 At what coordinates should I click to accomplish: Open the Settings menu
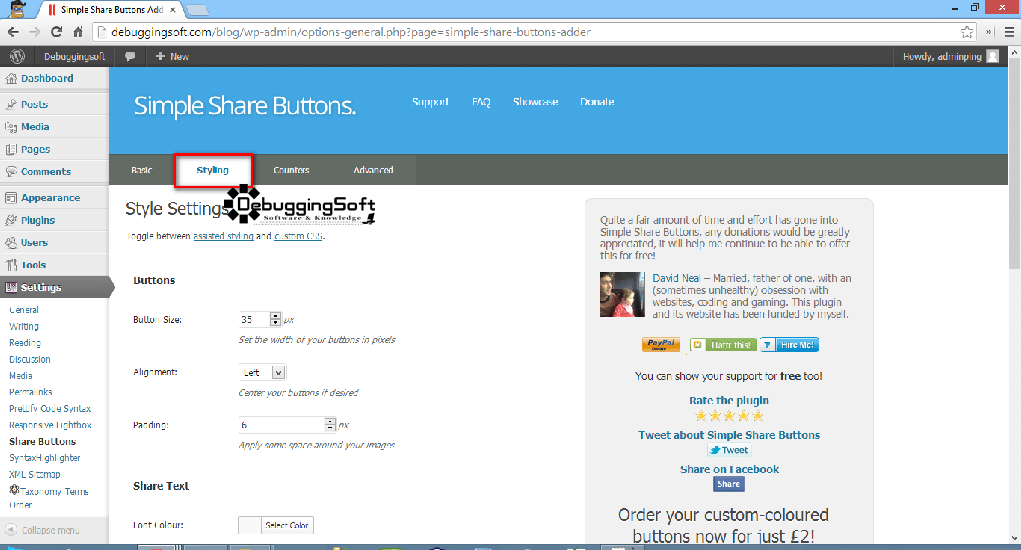(54, 287)
